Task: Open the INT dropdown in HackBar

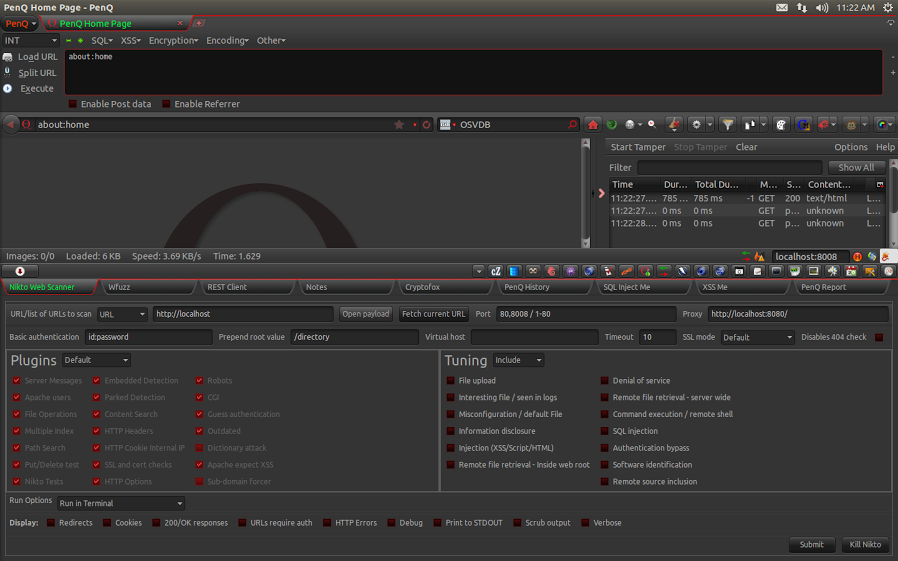Action: click(x=31, y=41)
